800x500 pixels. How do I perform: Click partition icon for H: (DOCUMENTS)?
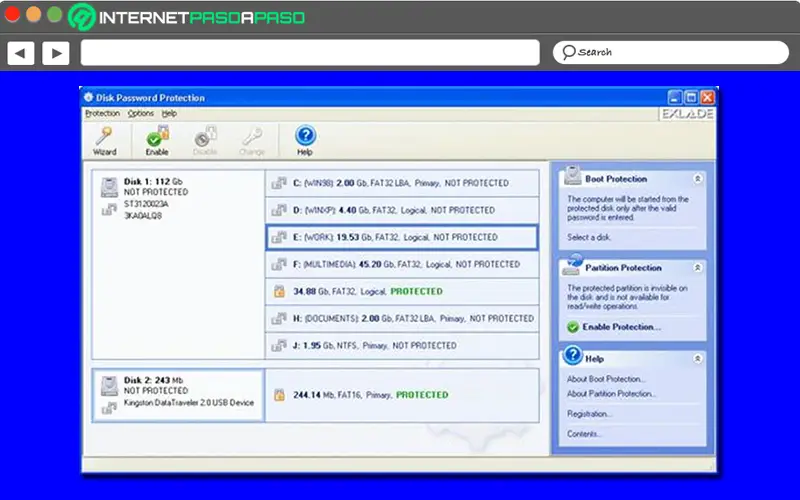(x=279, y=318)
